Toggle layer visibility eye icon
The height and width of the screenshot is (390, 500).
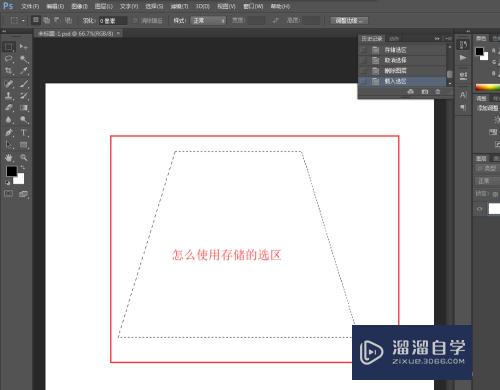[x=480, y=209]
